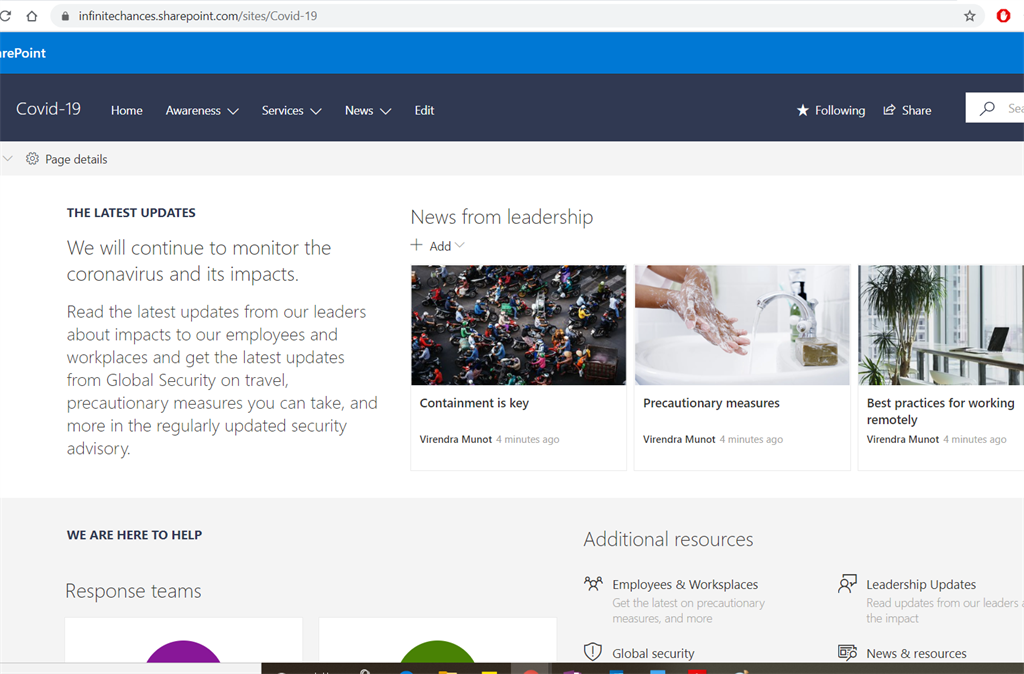Open the Employees & Workspaces link
The image size is (1024, 674).
(x=685, y=585)
